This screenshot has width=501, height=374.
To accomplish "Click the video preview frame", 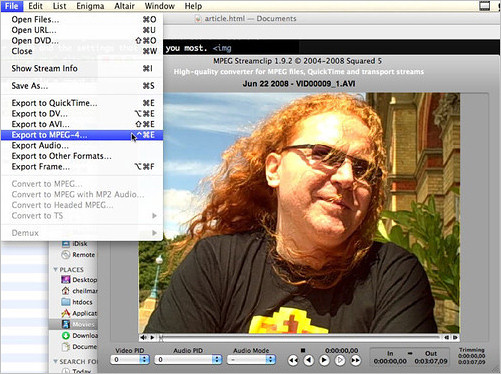I will 299,213.
